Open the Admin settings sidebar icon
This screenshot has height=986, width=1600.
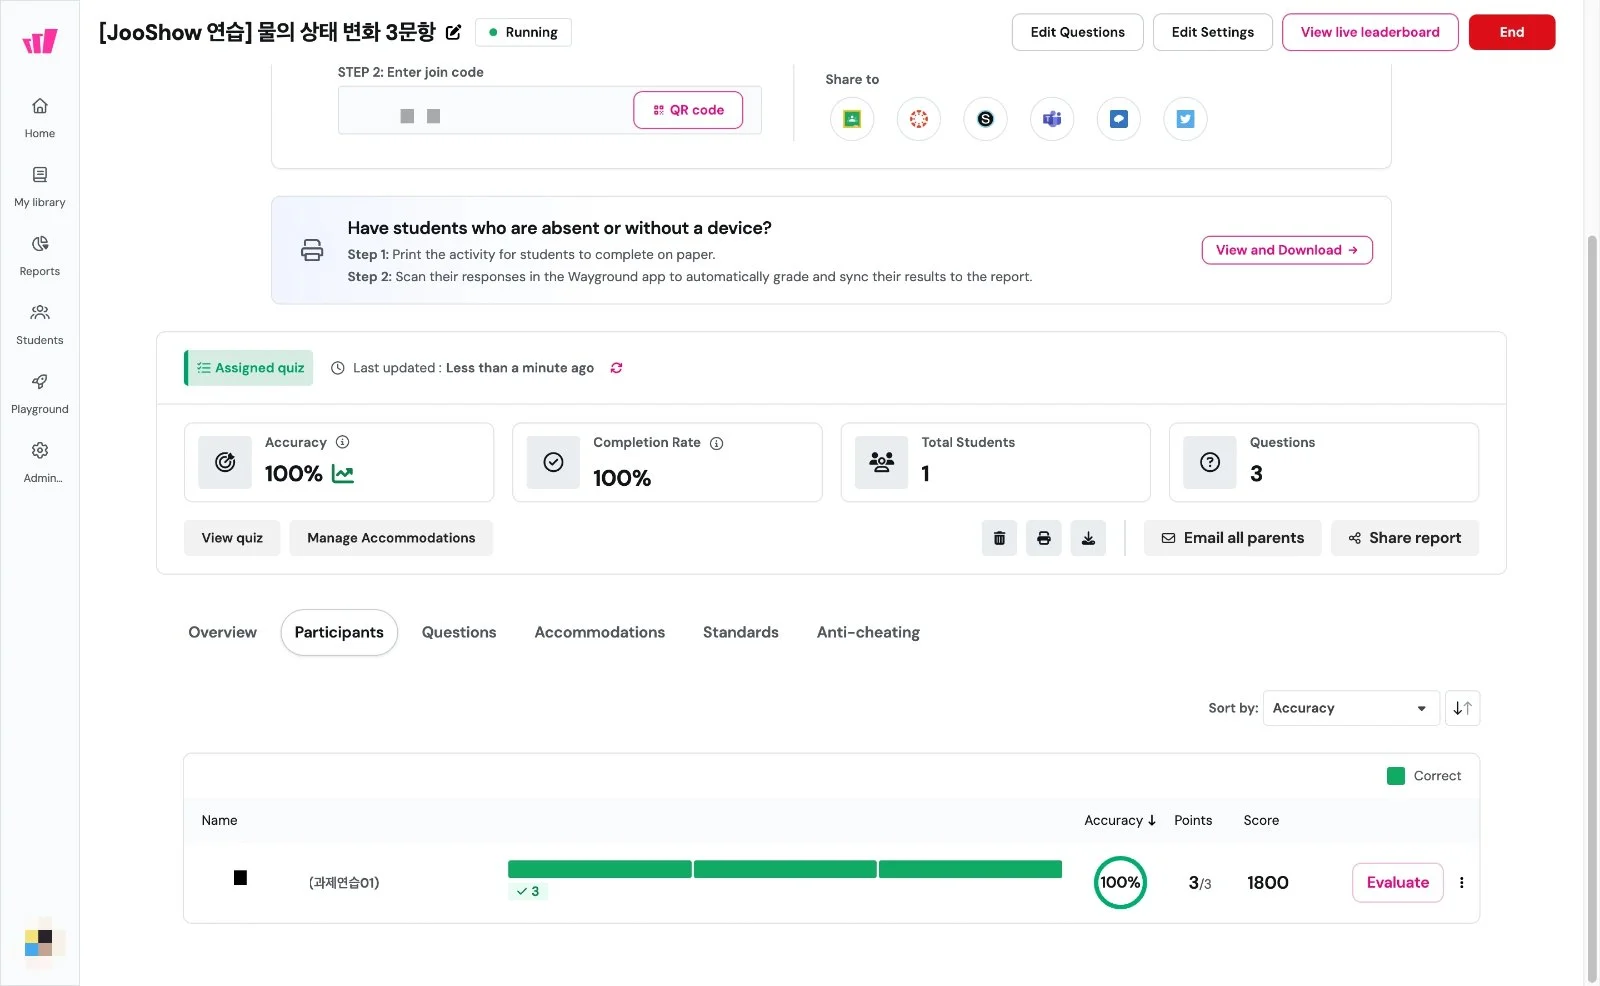pyautogui.click(x=40, y=462)
